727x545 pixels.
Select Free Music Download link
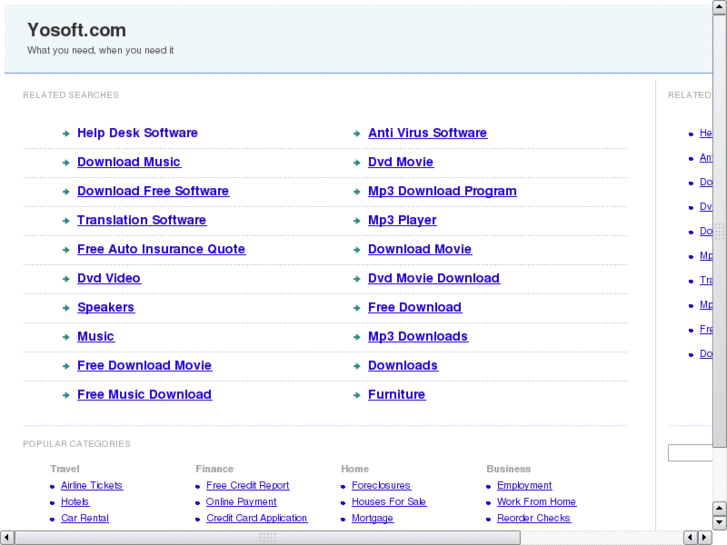coord(144,394)
